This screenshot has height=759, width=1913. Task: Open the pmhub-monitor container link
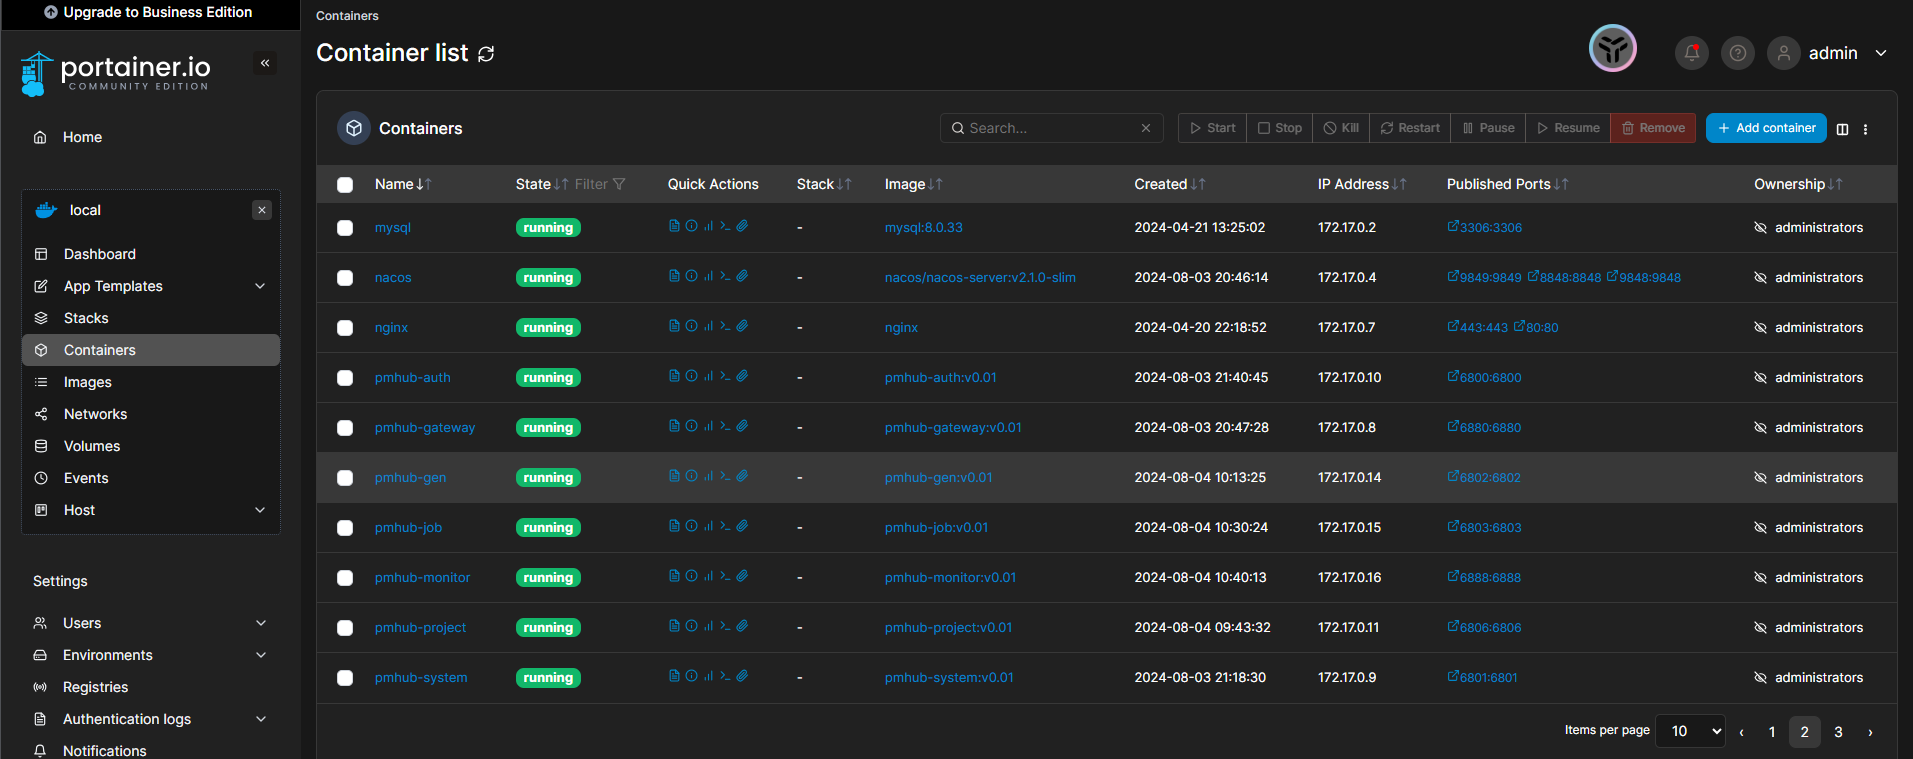tap(422, 577)
